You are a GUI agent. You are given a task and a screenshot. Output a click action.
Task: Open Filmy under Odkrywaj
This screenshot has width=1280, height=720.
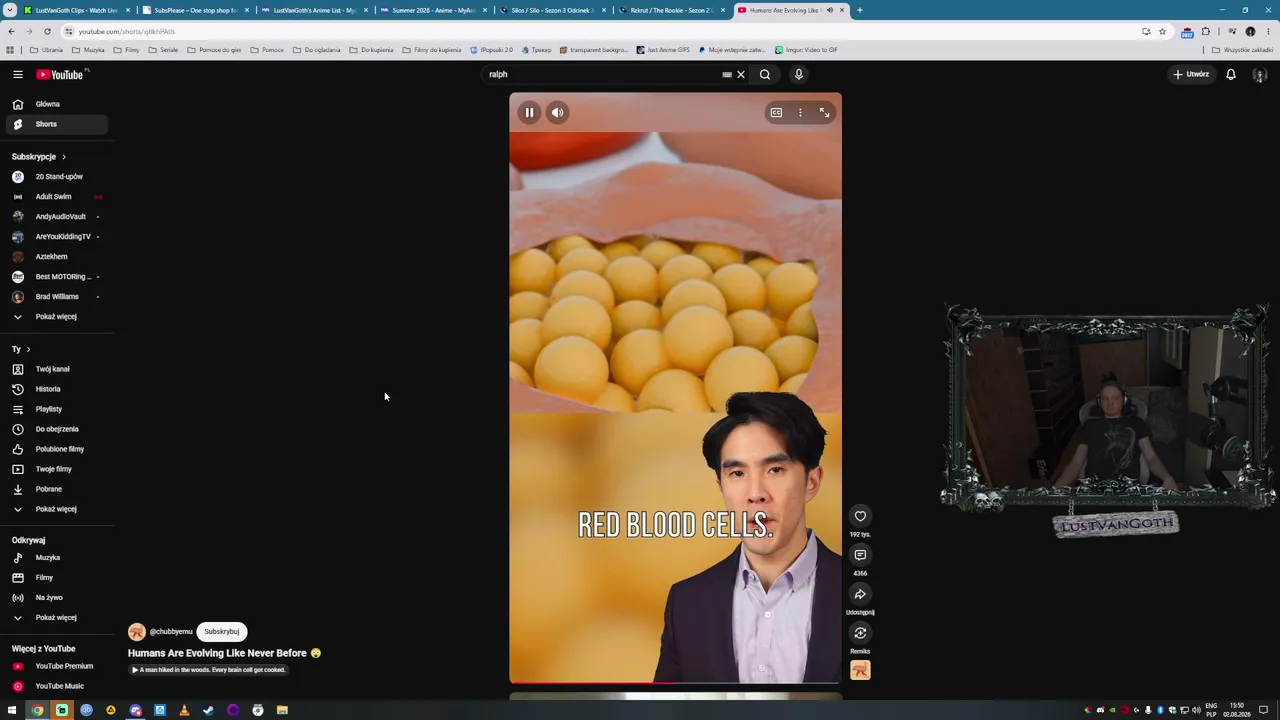[56, 578]
